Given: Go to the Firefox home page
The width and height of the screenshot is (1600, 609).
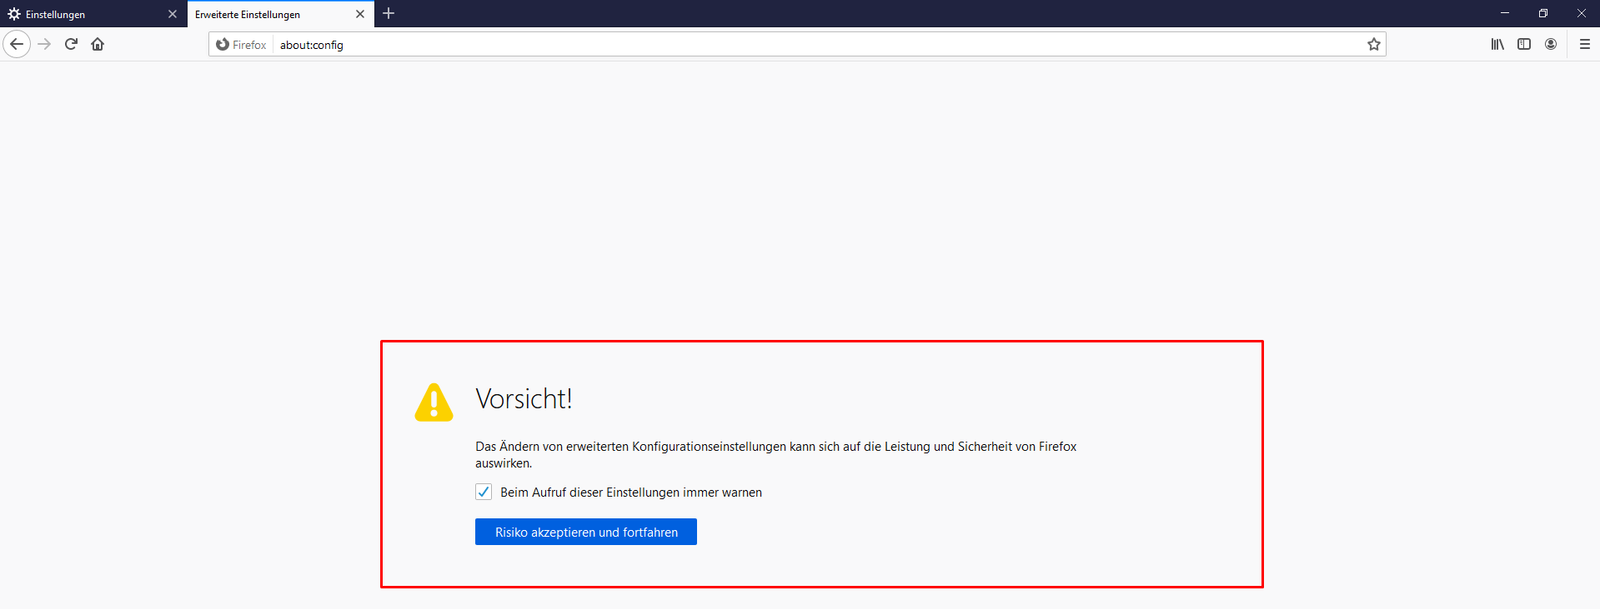Looking at the screenshot, I should point(98,44).
